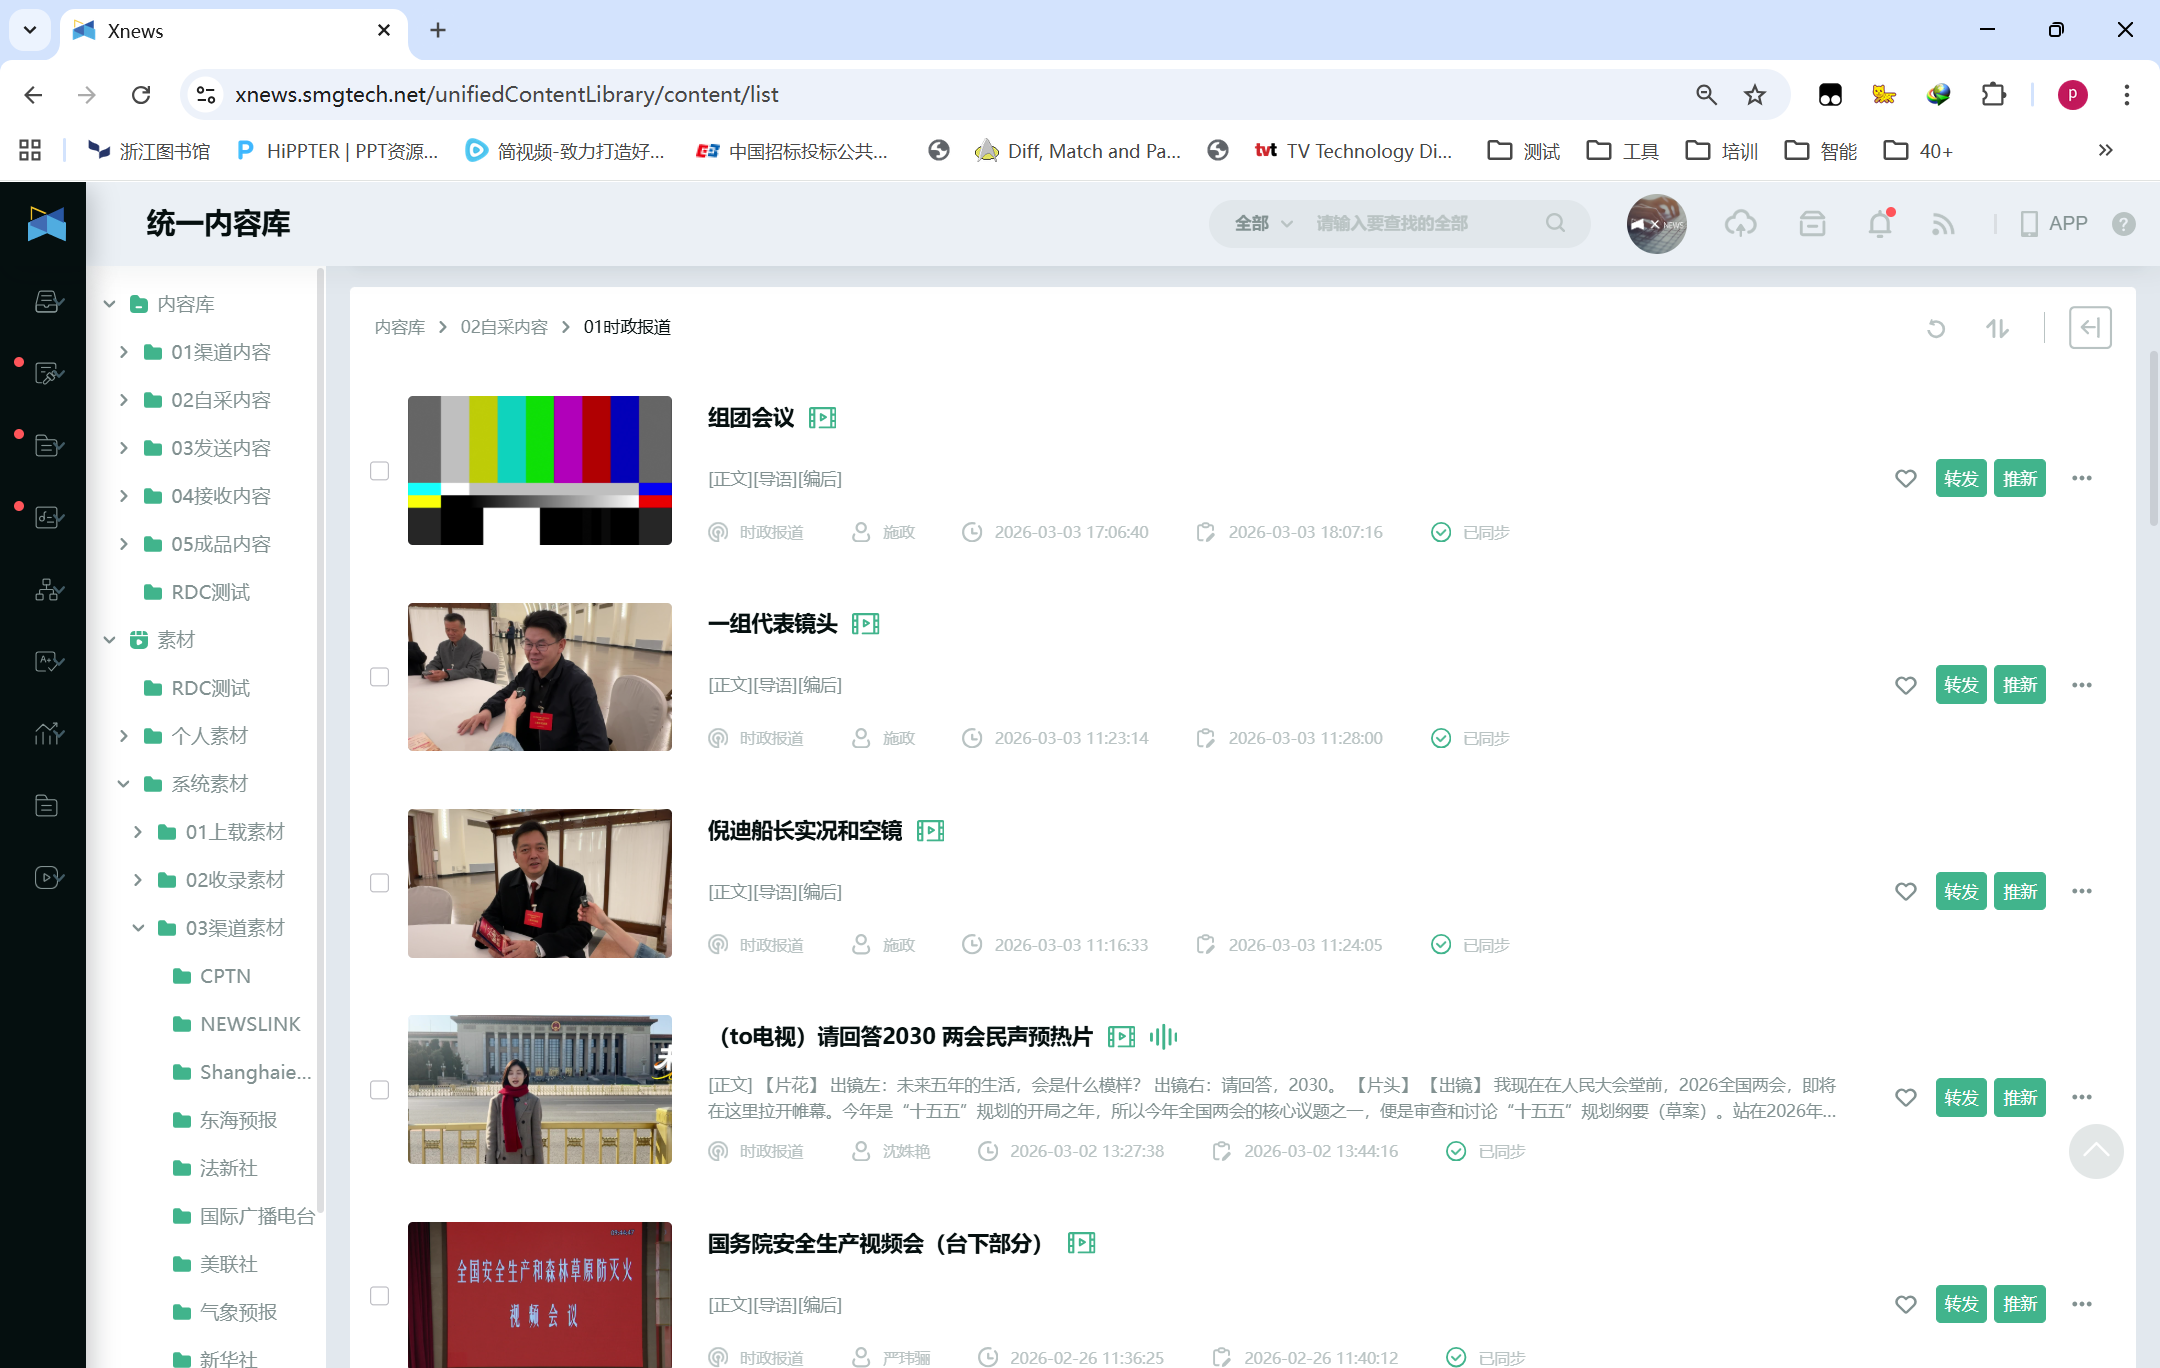Go to 02自采内容 in breadcrumb
The height and width of the screenshot is (1368, 2160).
[x=504, y=328]
